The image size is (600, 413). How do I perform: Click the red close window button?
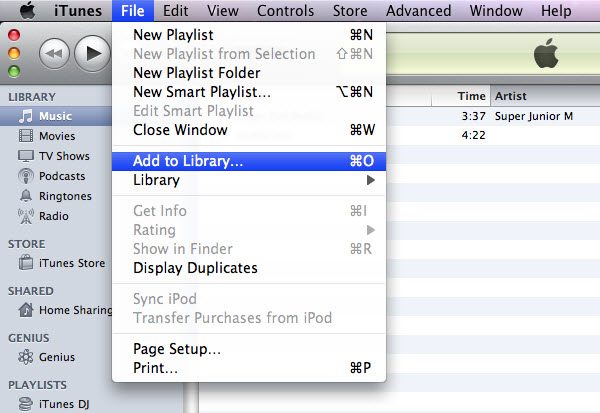(14, 35)
